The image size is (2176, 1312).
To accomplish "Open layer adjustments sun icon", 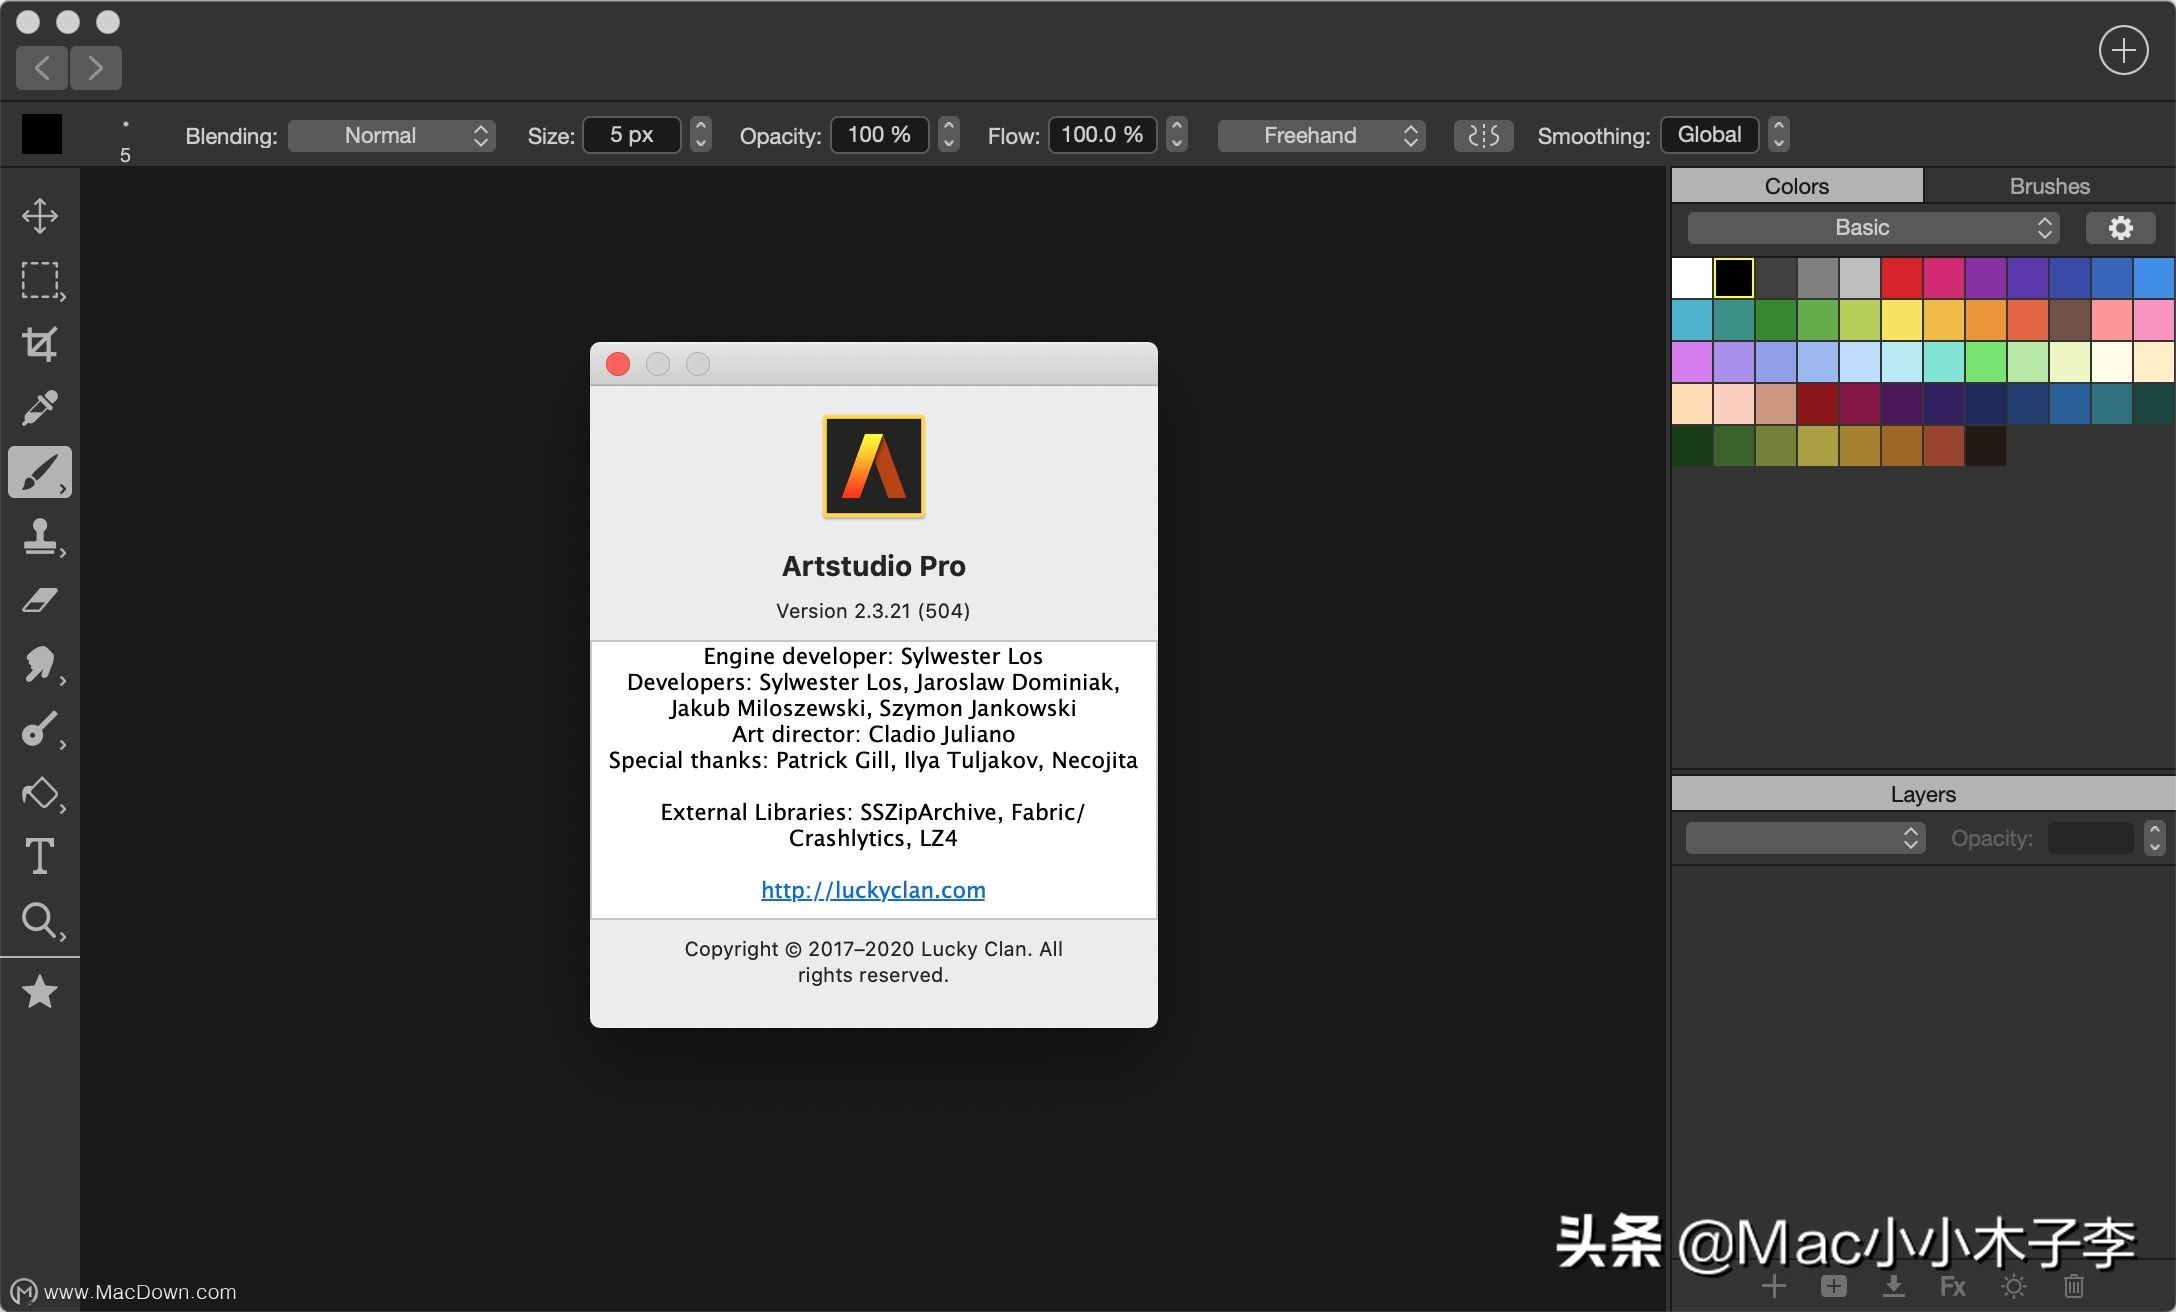I will (2014, 1286).
